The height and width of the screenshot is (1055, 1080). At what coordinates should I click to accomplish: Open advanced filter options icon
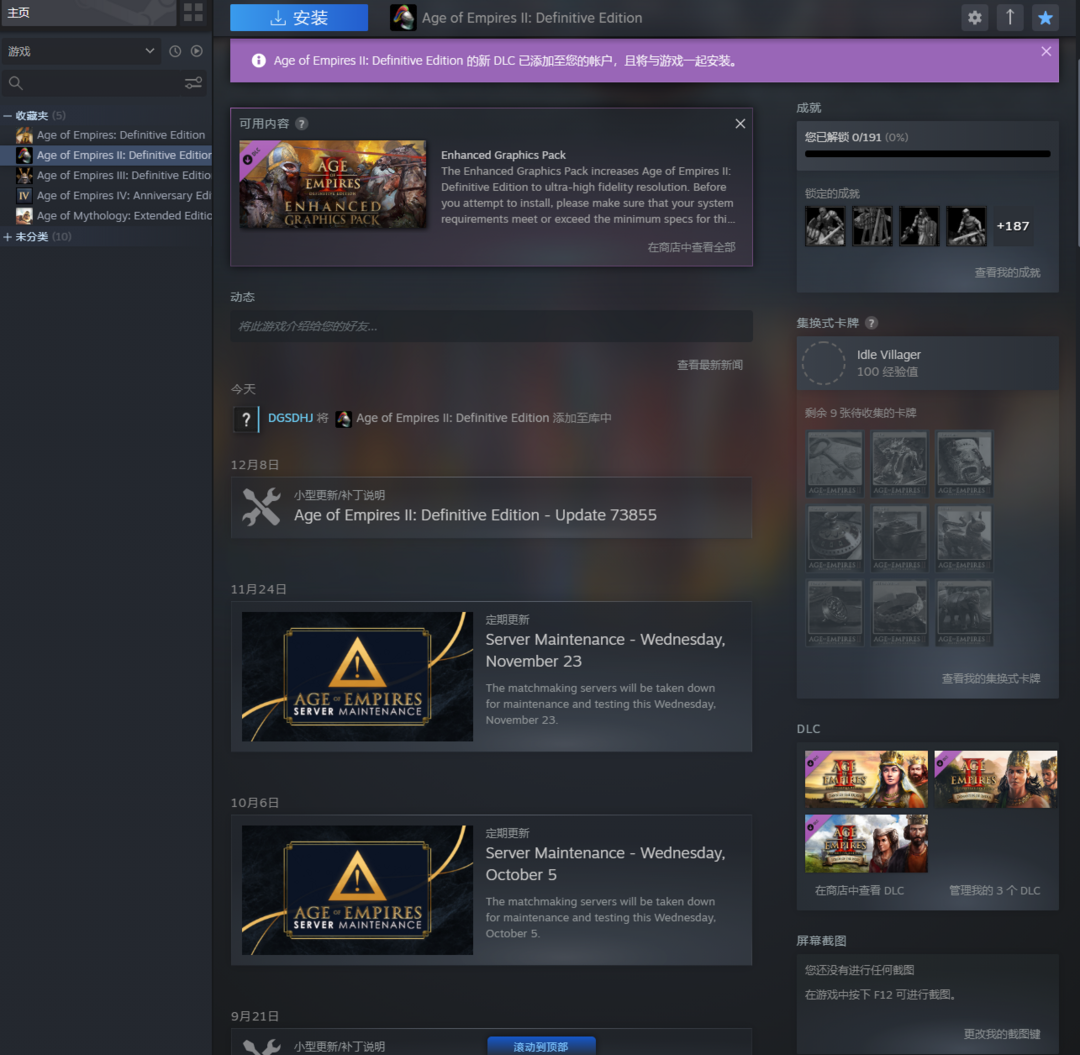[193, 83]
